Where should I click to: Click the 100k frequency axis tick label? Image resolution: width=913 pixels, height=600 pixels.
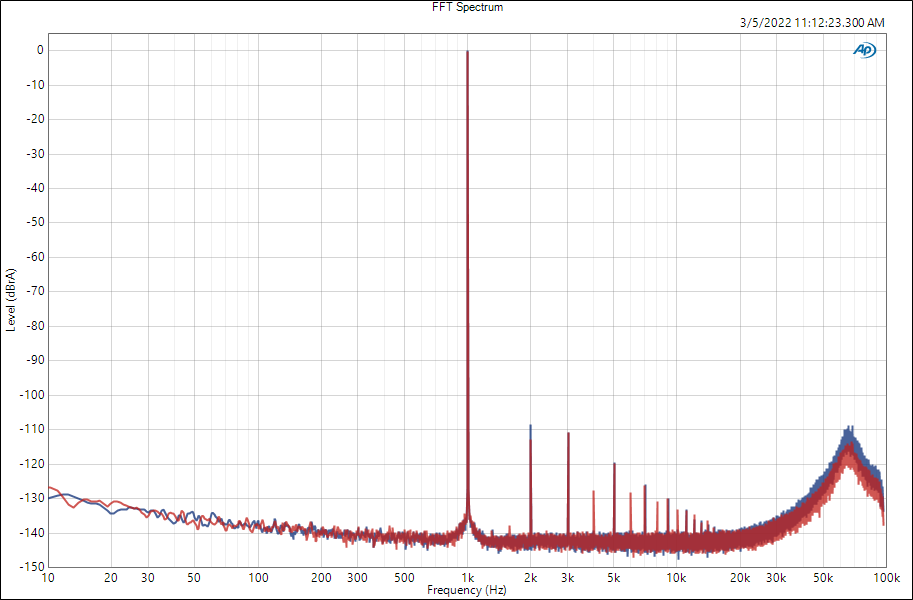pyautogui.click(x=884, y=578)
